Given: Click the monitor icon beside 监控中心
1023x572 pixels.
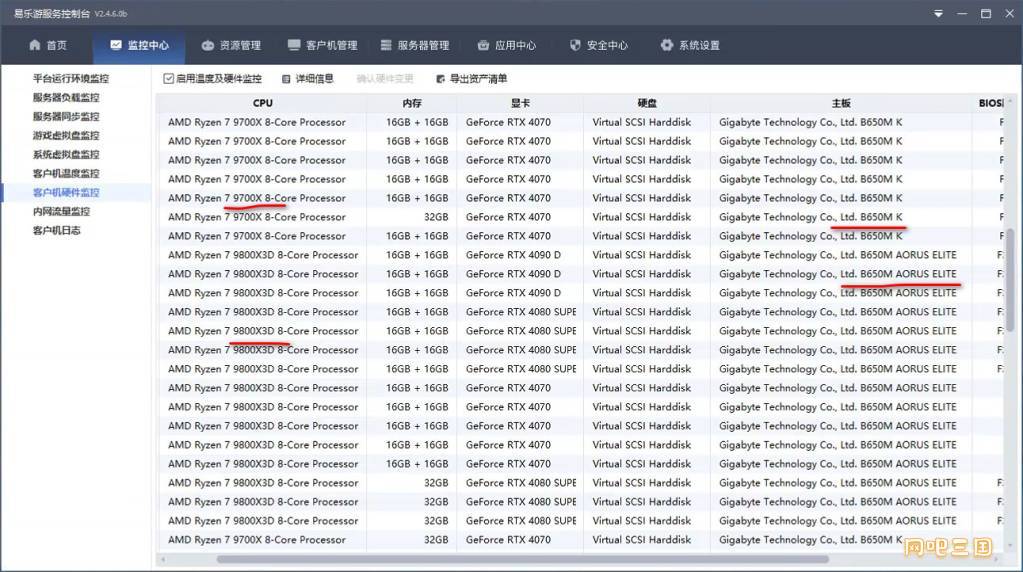Looking at the screenshot, I should (x=115, y=45).
